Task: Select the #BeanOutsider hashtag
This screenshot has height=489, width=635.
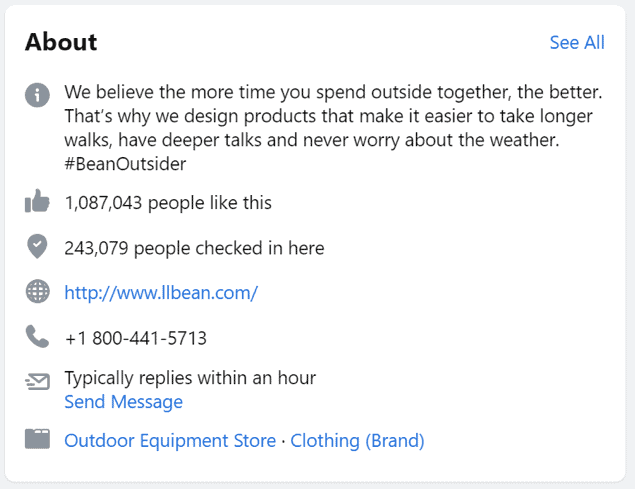Action: tap(125, 164)
